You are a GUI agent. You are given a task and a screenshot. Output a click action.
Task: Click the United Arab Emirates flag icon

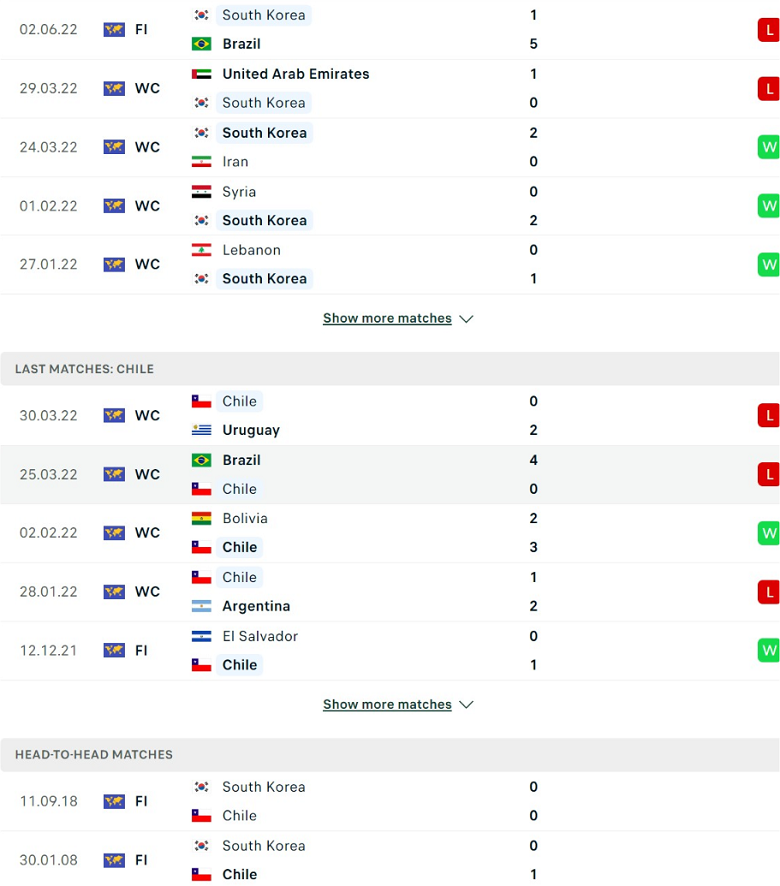pos(201,74)
